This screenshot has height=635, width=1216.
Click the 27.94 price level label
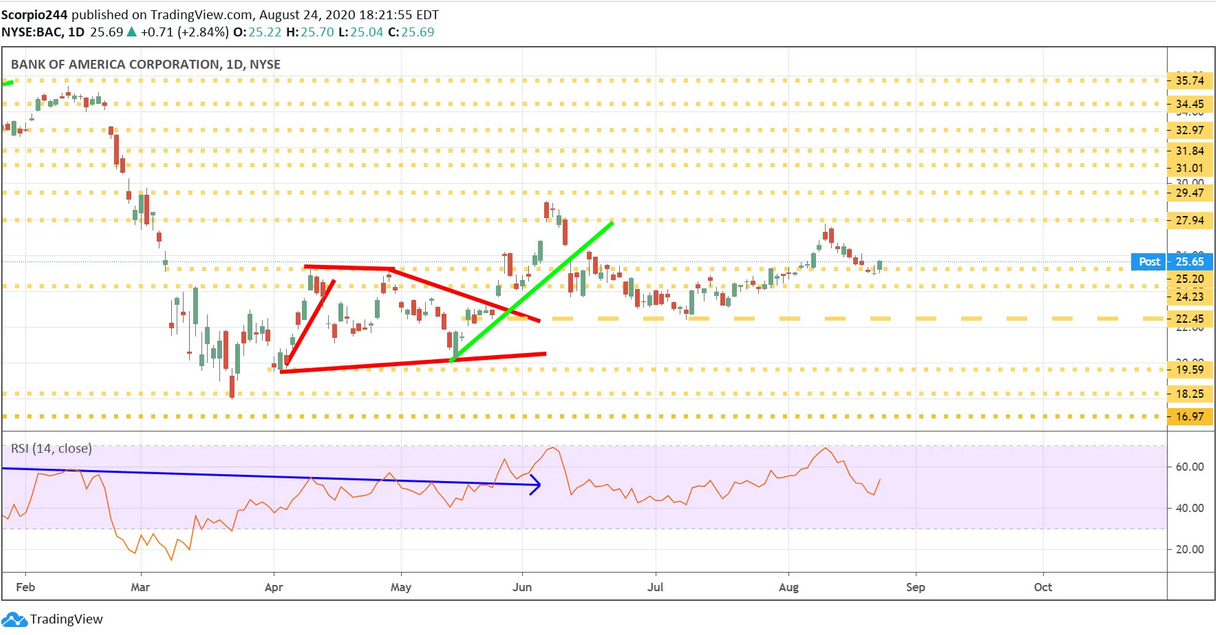pos(1189,221)
